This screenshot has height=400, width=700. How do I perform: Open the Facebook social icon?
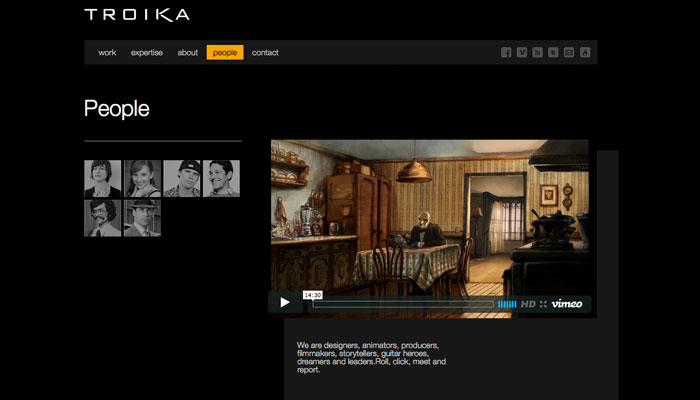coord(506,52)
